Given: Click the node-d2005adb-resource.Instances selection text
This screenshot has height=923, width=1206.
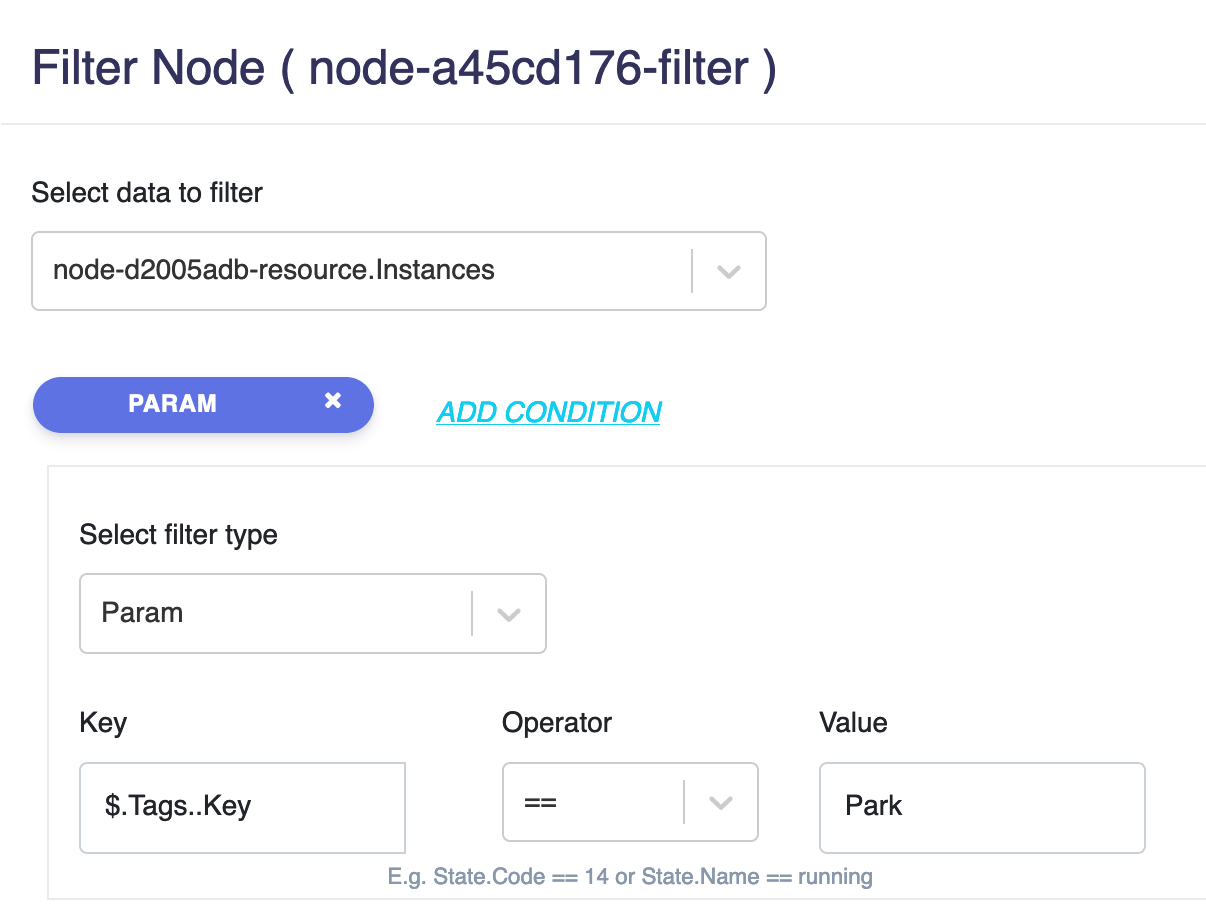Looking at the screenshot, I should [274, 269].
